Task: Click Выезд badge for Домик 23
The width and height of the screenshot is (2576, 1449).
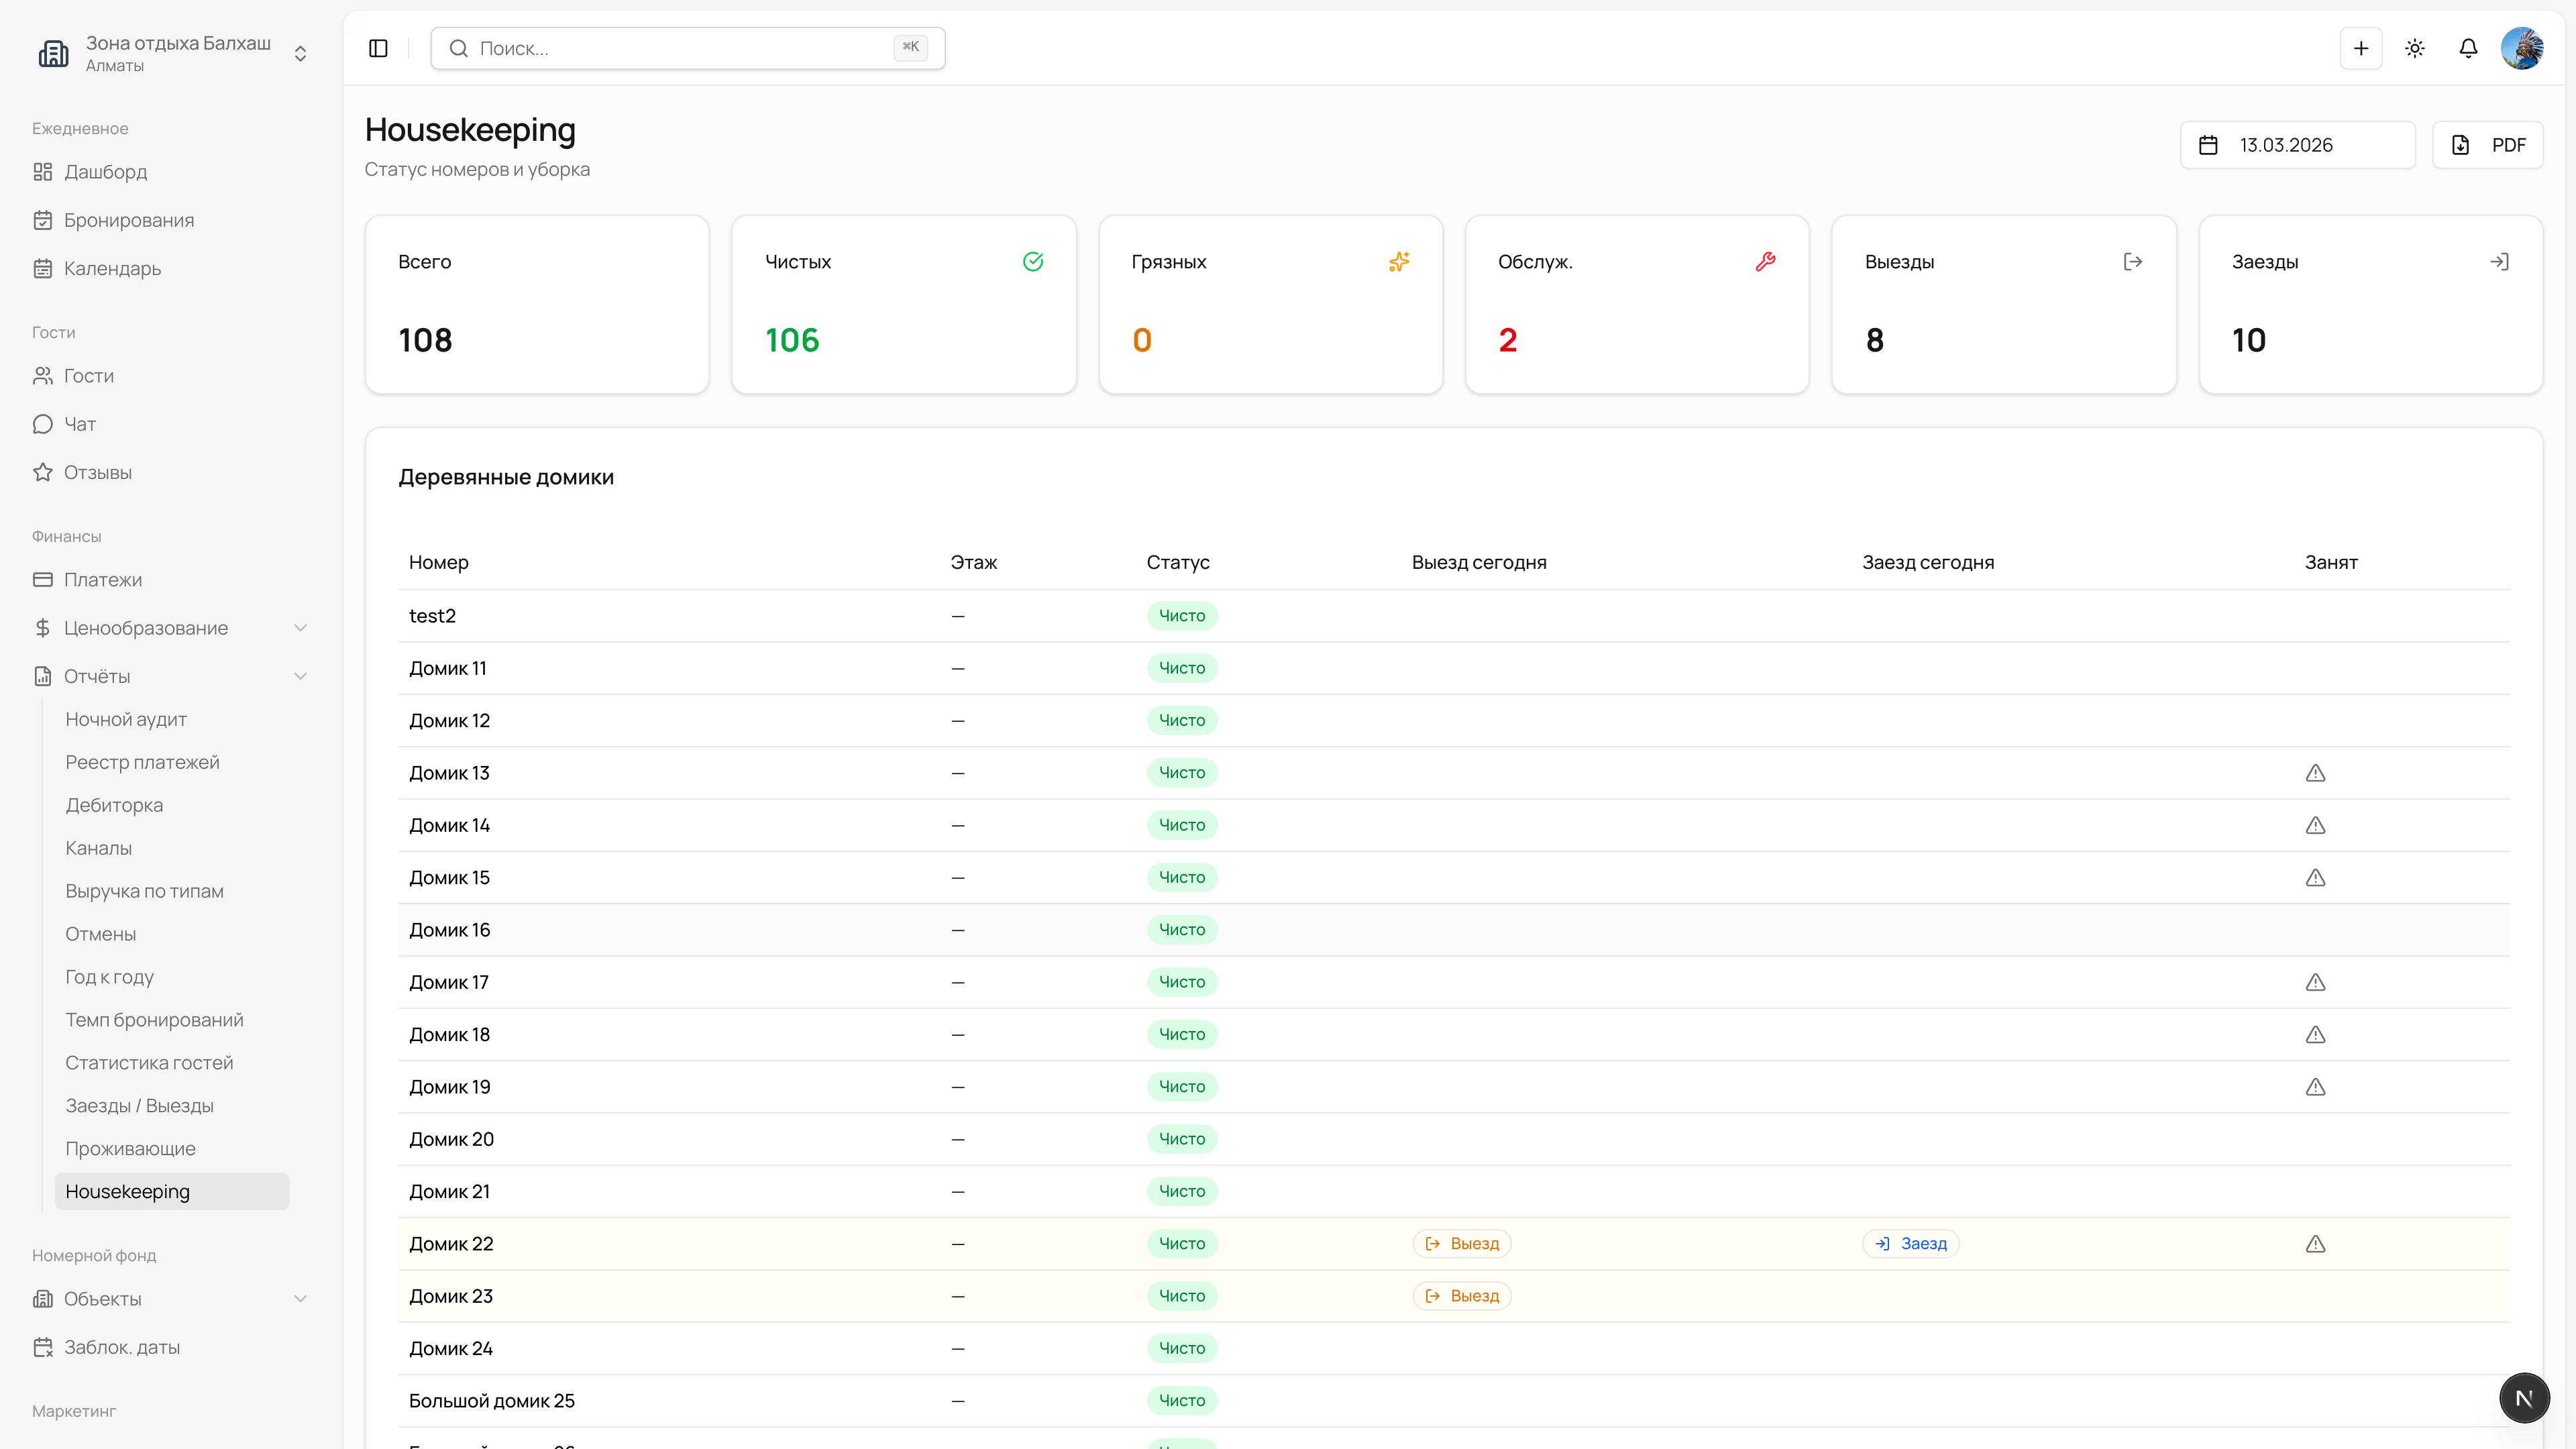Action: (1462, 1296)
